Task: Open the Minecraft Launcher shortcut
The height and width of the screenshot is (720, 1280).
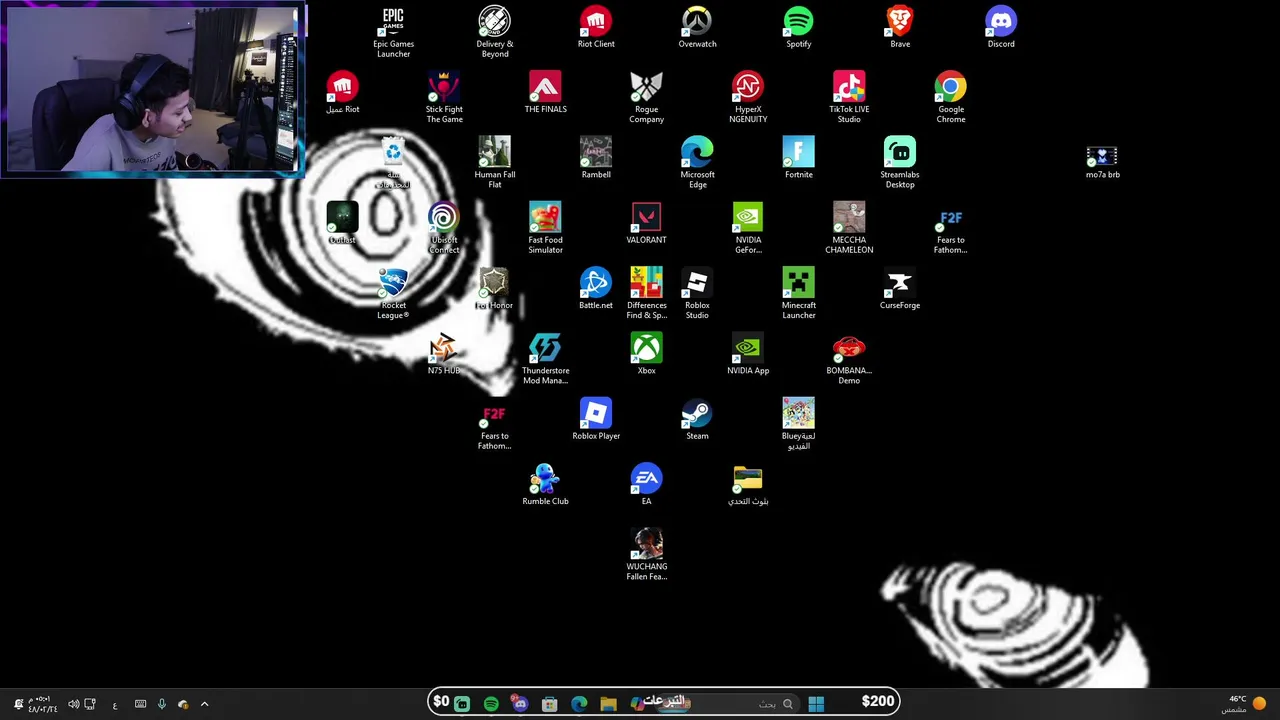Action: pyautogui.click(x=798, y=294)
